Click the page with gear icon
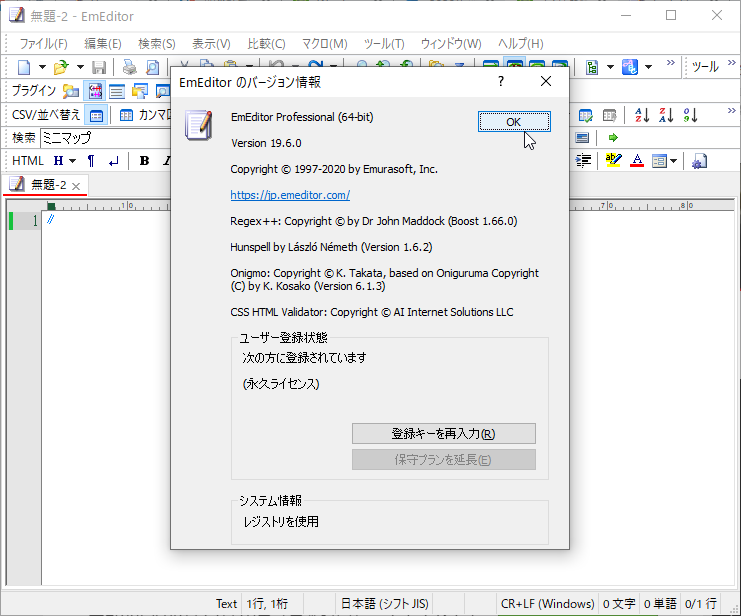Screen dimensions: 741x616 pos(699,161)
